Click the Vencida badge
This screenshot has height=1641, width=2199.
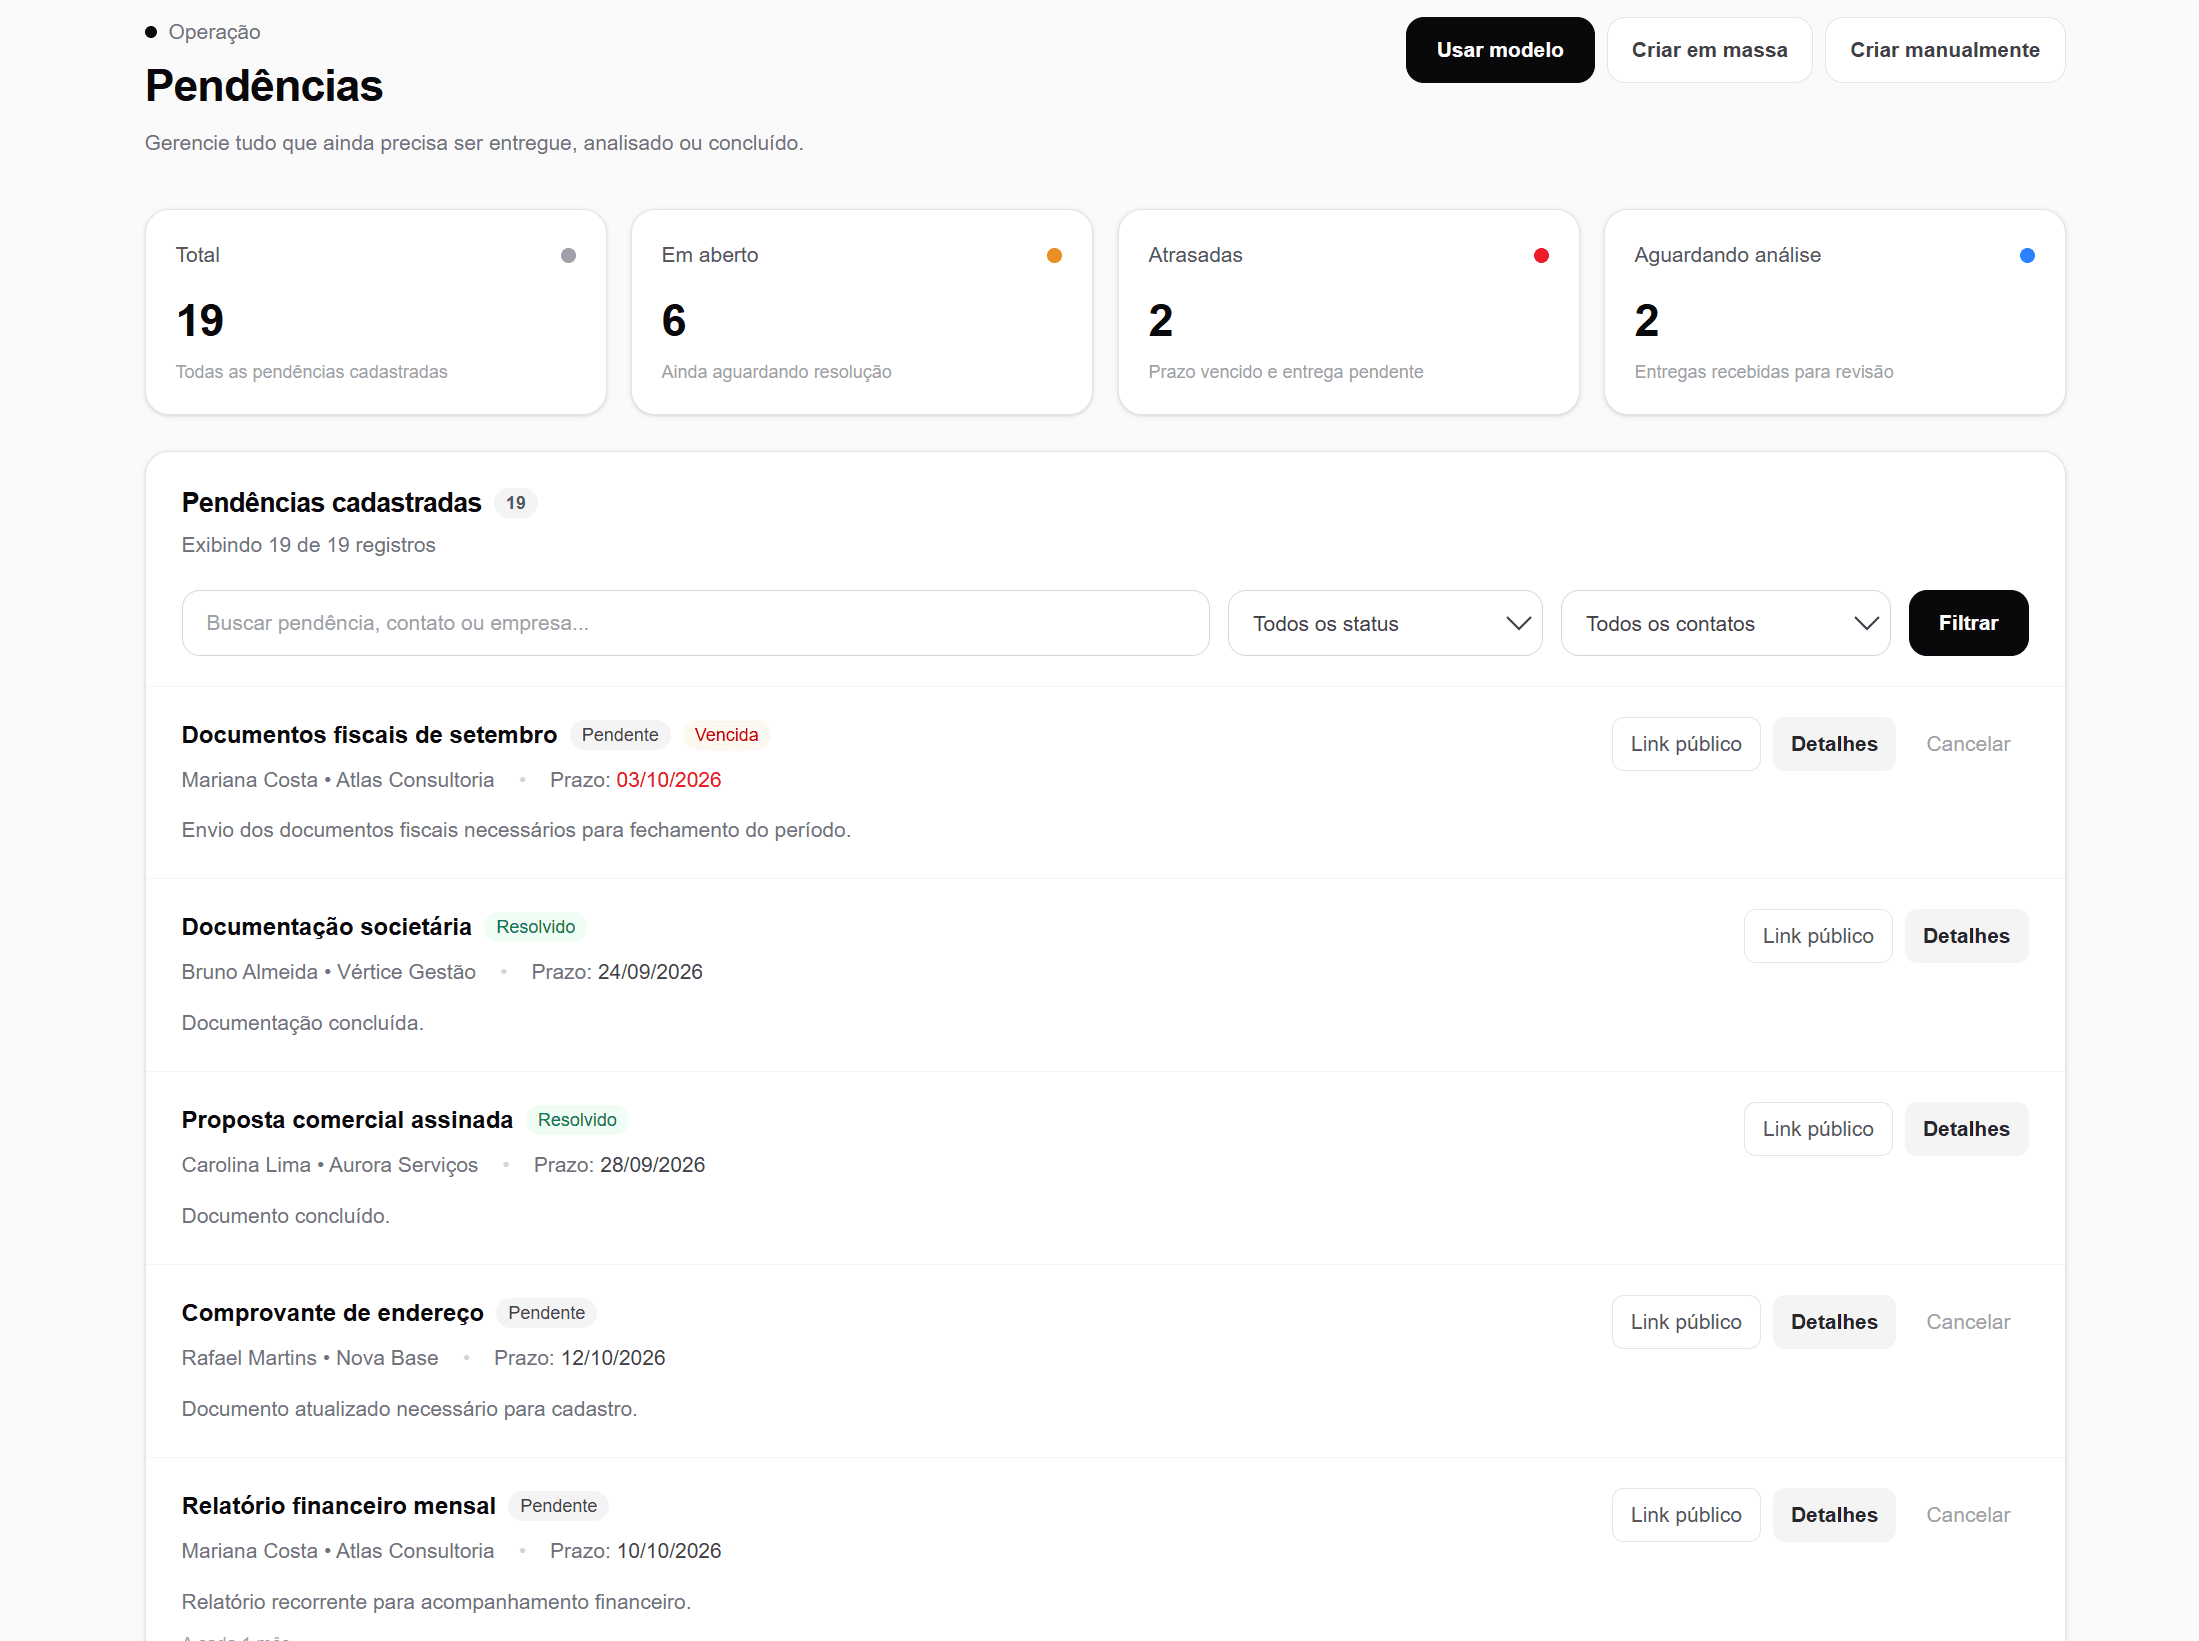(726, 735)
